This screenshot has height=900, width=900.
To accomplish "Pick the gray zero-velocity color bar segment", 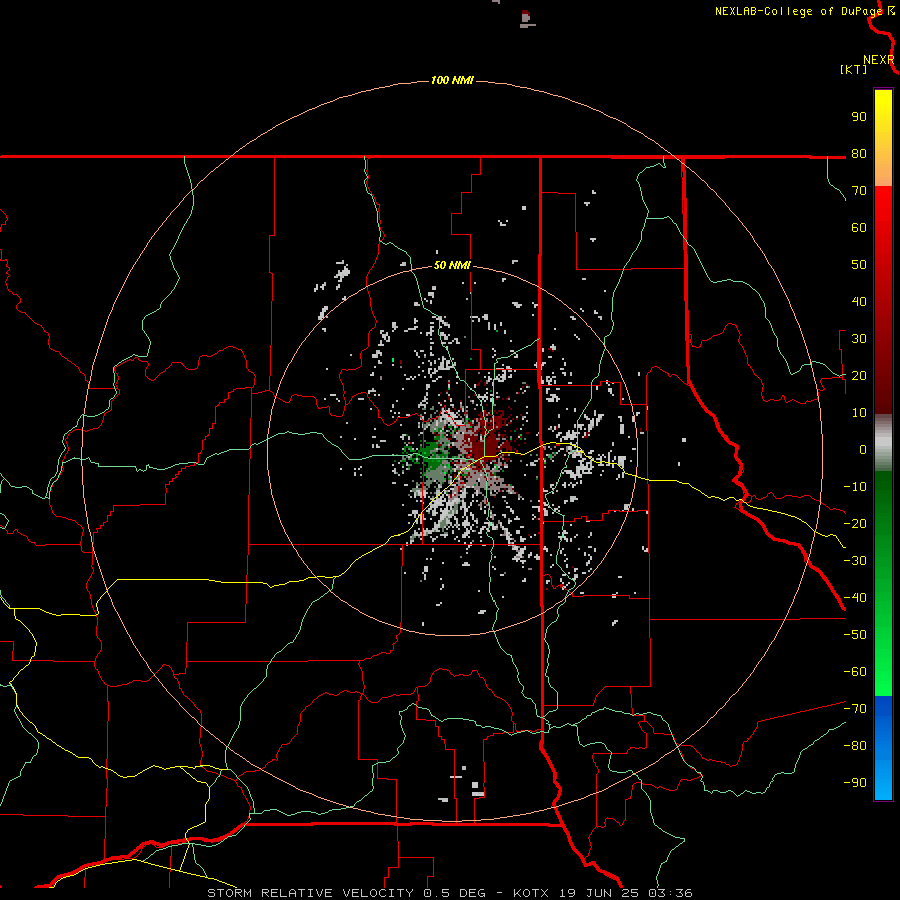I will [883, 443].
